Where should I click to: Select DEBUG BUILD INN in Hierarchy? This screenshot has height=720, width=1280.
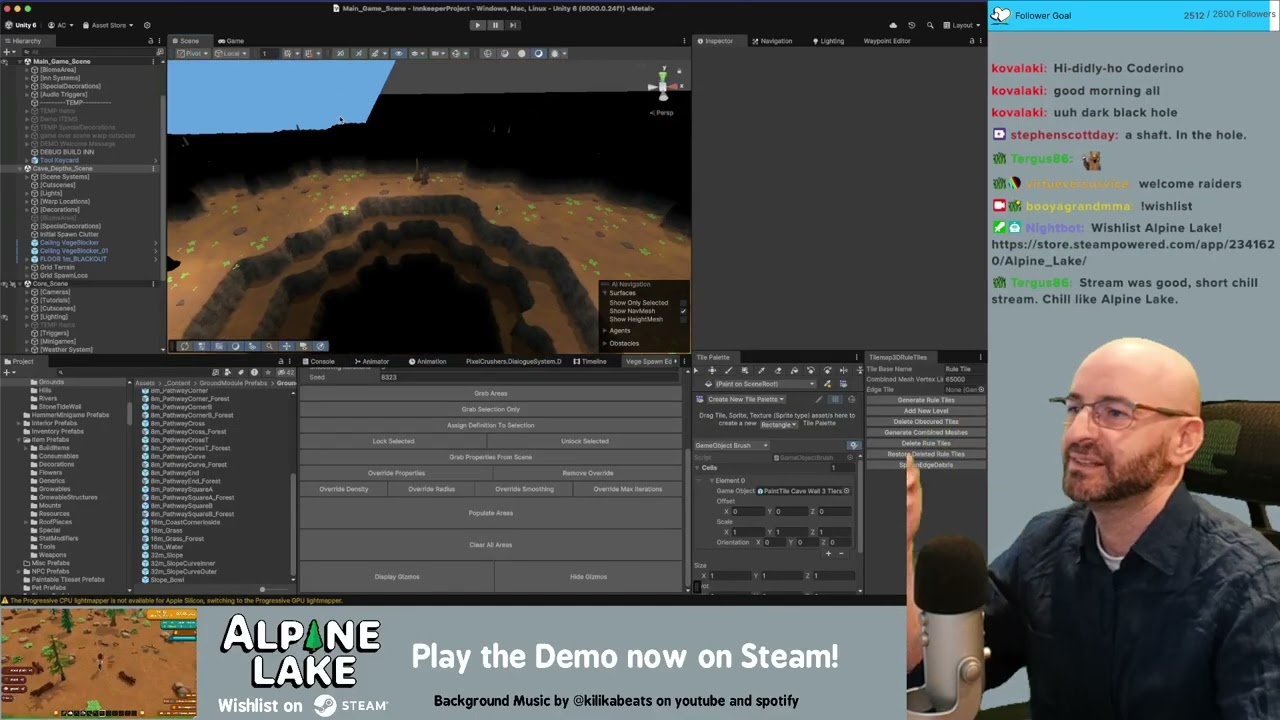pyautogui.click(x=67, y=152)
